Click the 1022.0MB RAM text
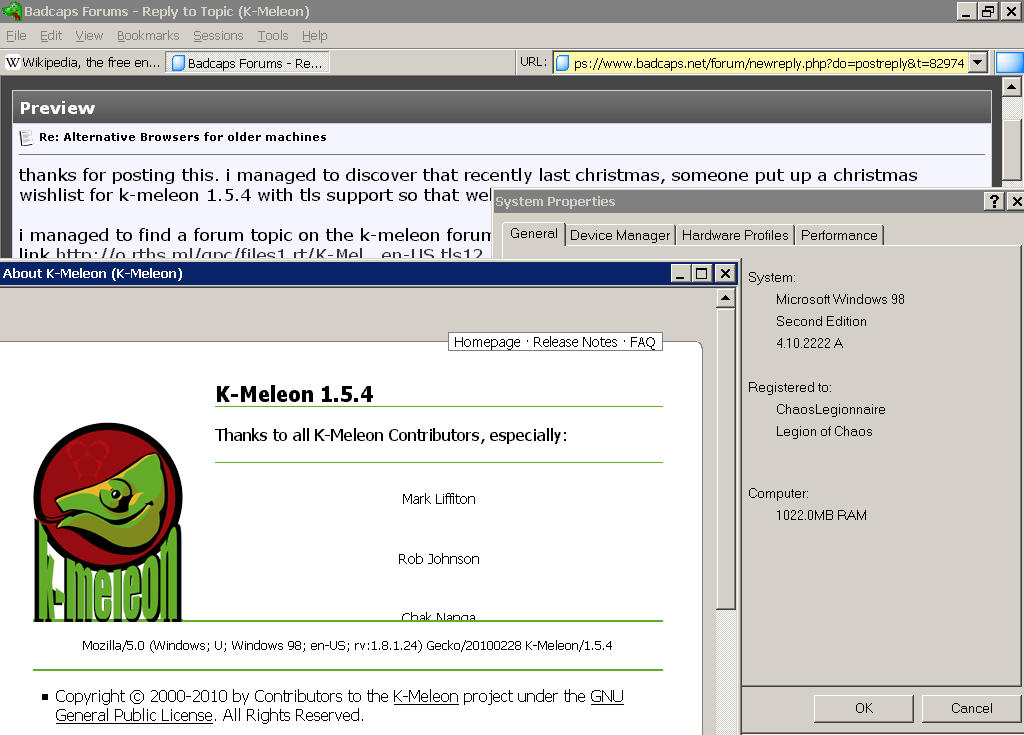 [x=821, y=515]
